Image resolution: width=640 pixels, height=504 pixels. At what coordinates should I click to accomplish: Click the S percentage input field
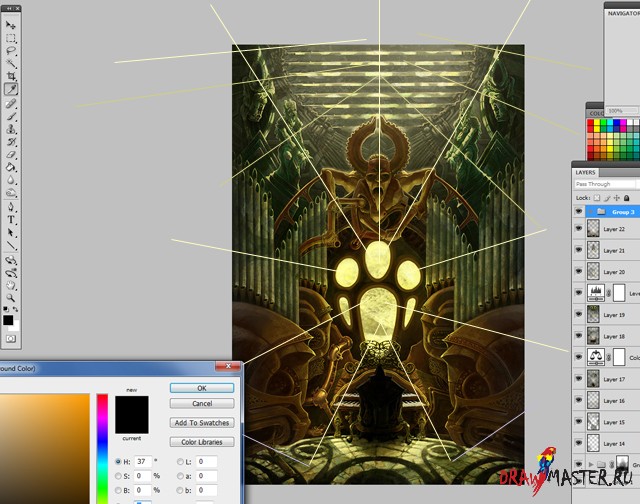143,476
